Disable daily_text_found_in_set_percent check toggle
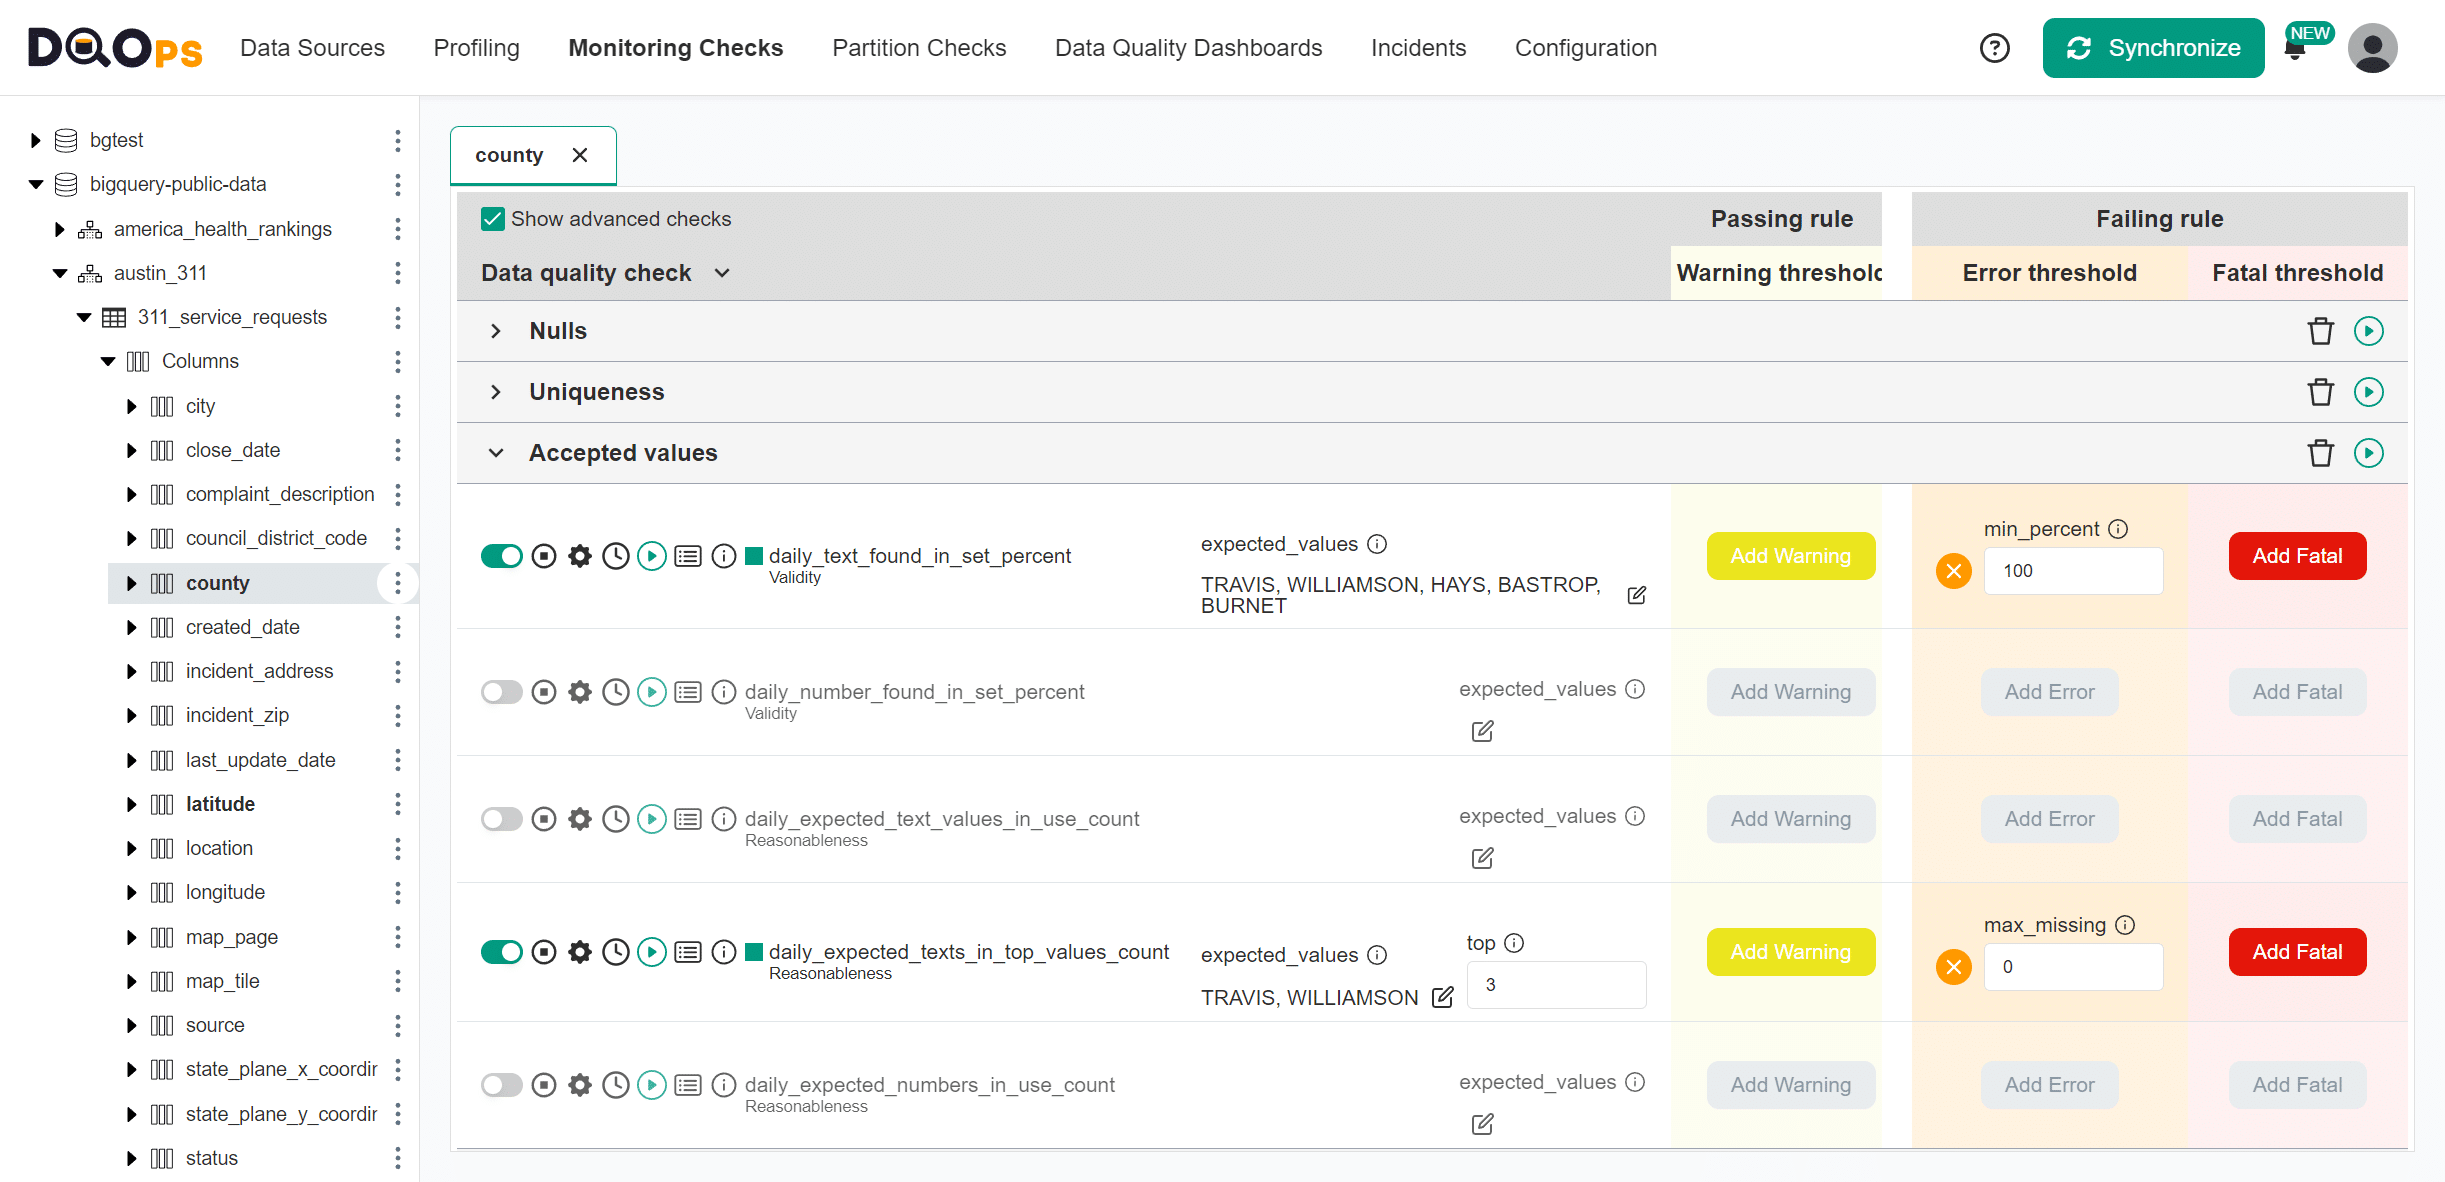 (502, 556)
